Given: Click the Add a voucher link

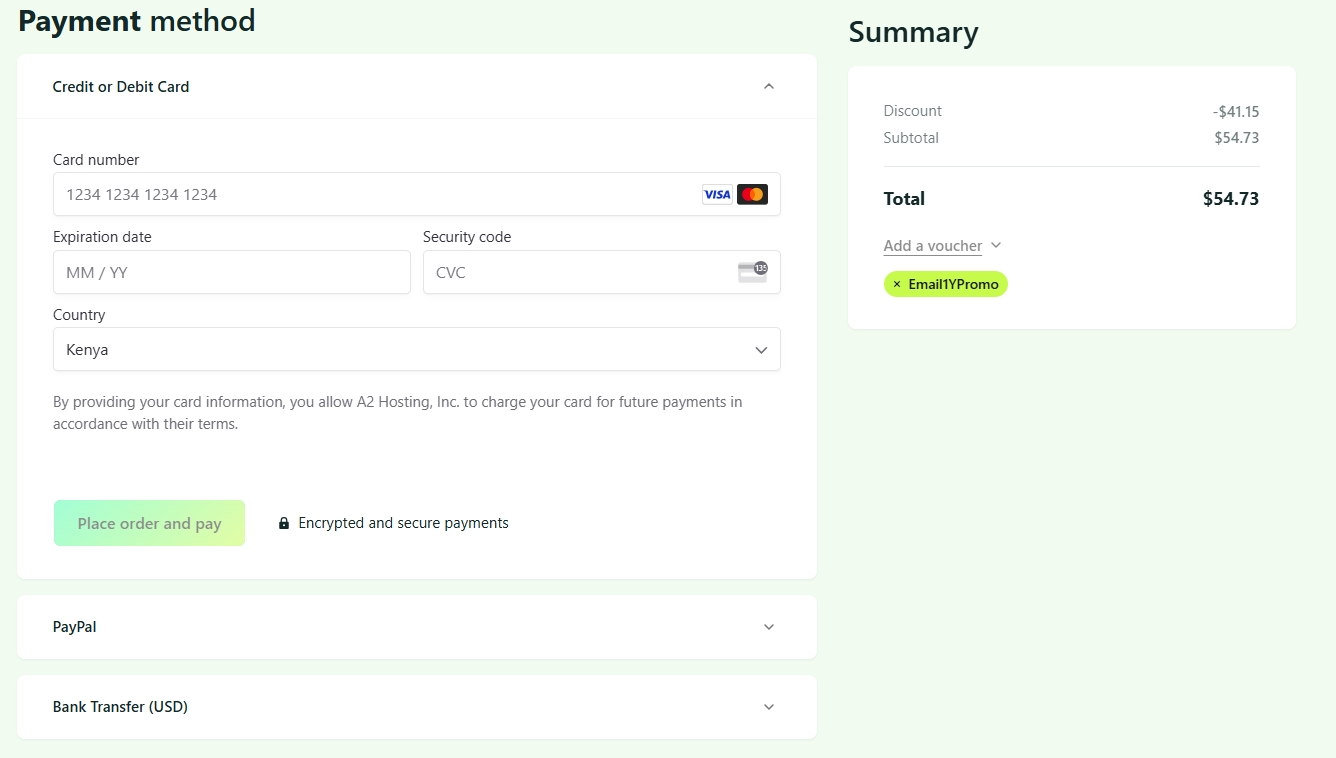Looking at the screenshot, I should coord(933,246).
